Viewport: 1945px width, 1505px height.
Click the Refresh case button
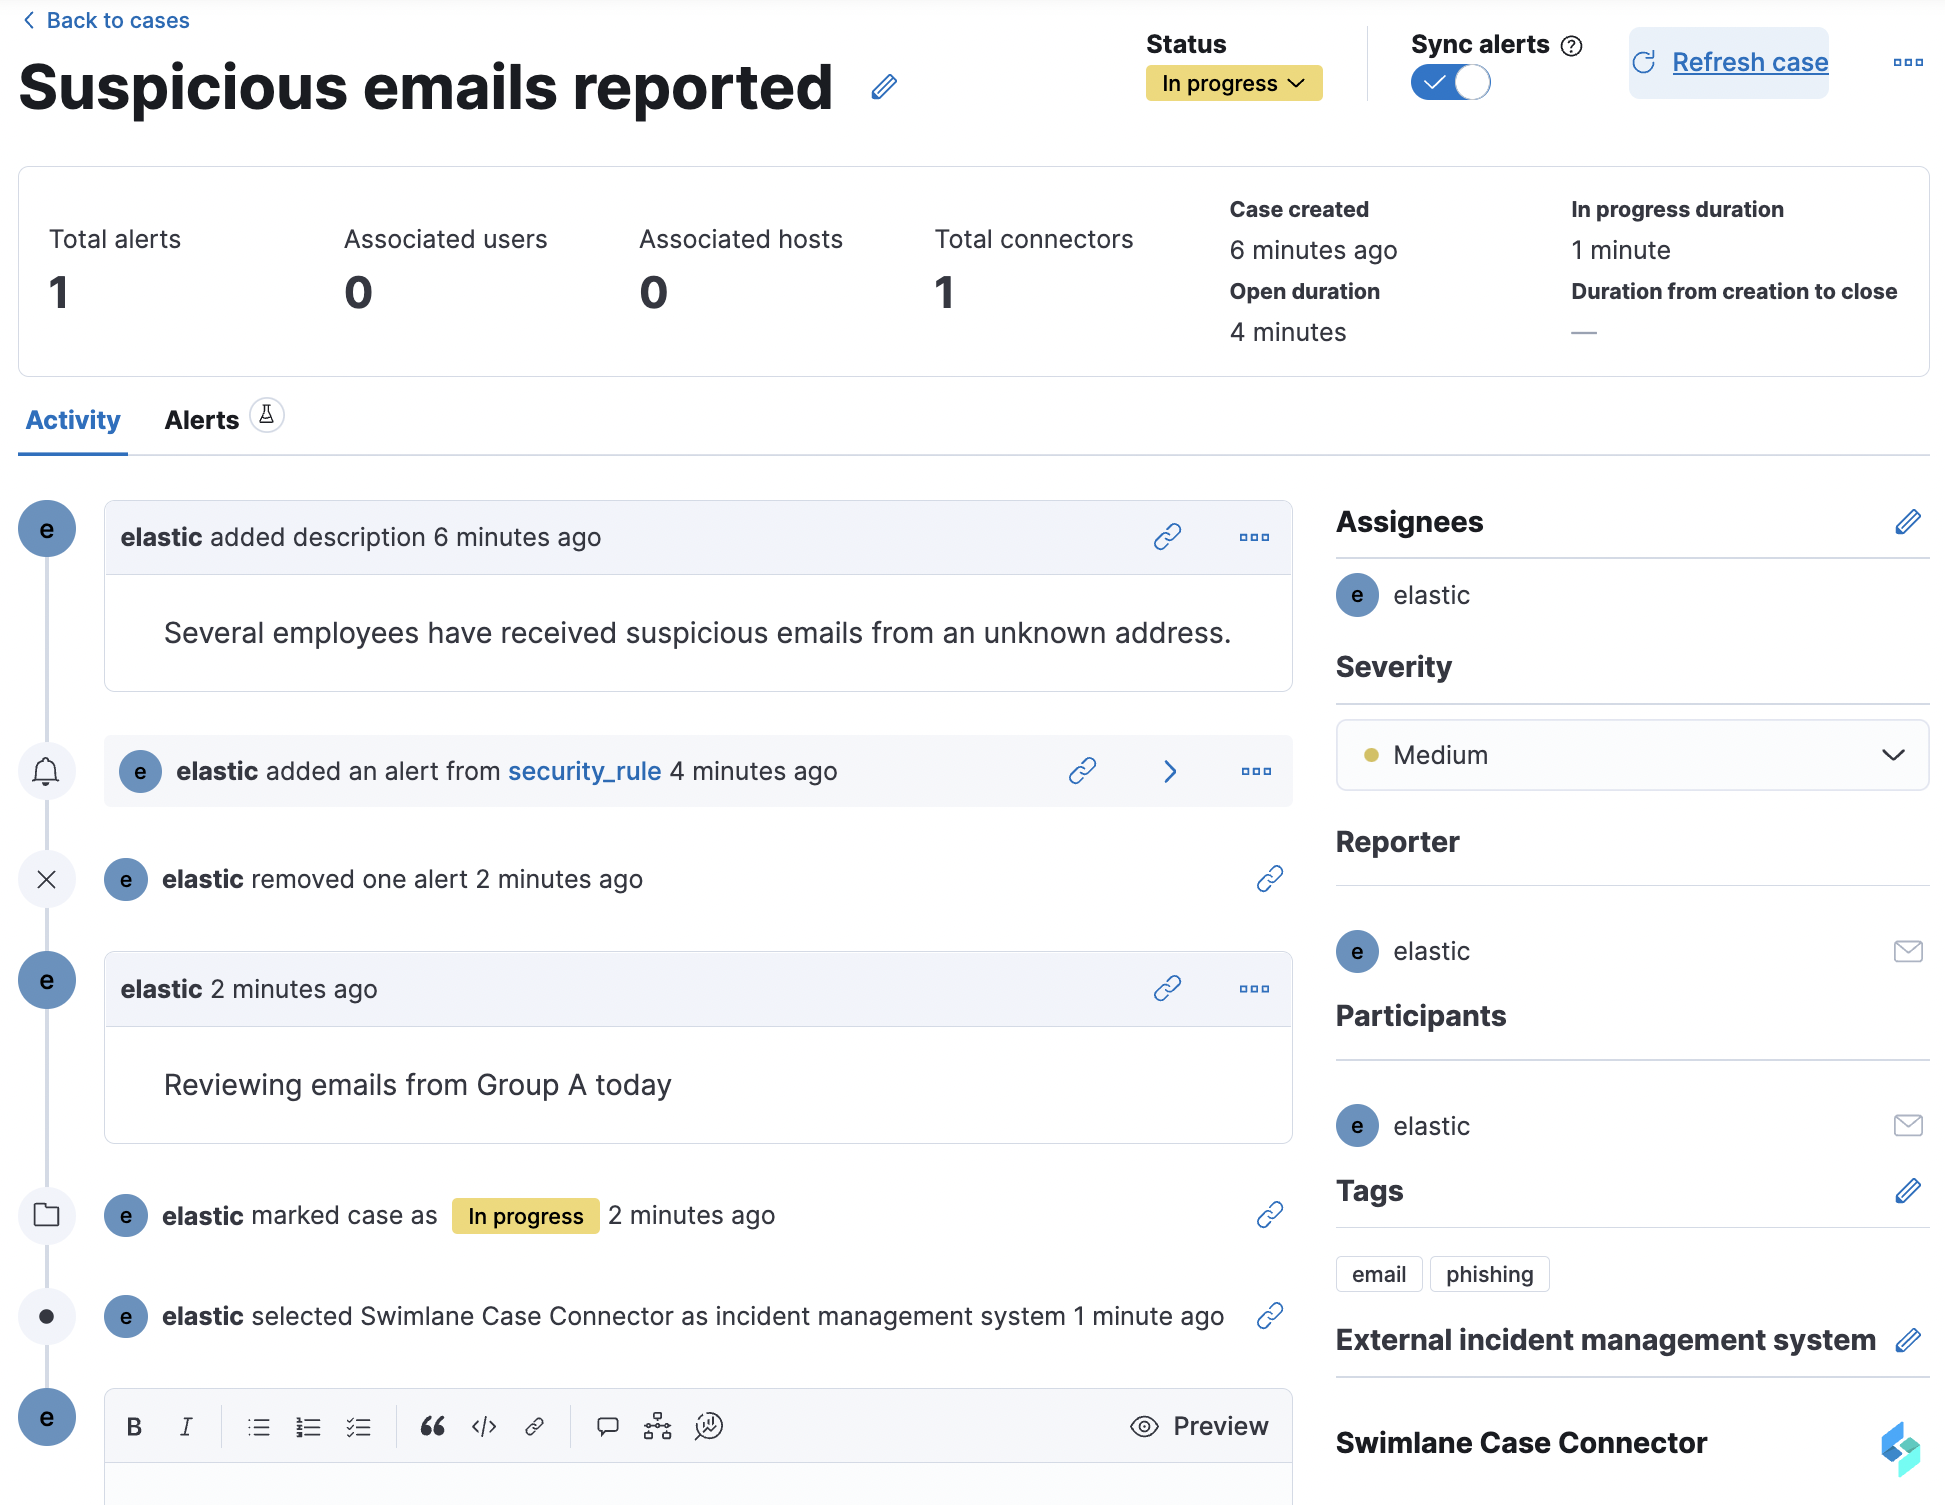click(x=1730, y=62)
